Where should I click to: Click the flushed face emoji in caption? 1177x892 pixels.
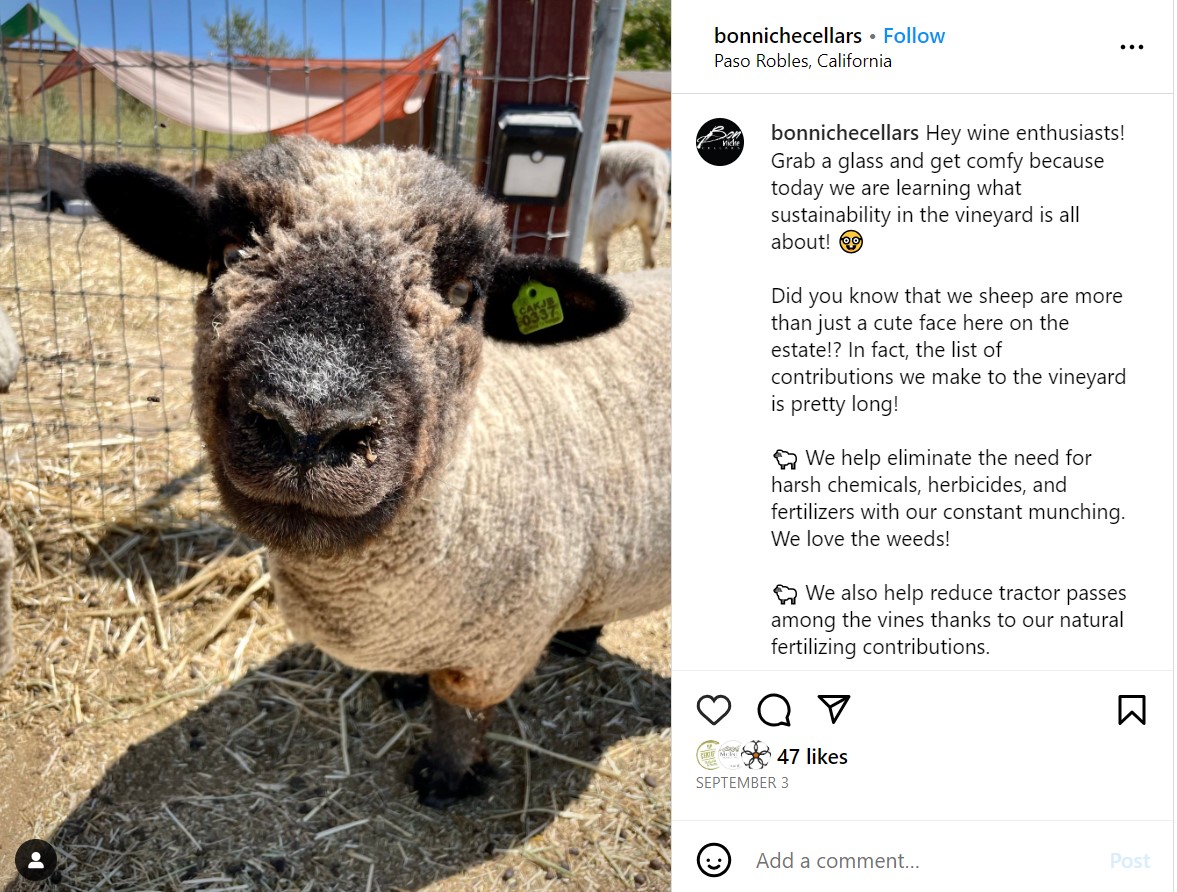click(x=850, y=242)
